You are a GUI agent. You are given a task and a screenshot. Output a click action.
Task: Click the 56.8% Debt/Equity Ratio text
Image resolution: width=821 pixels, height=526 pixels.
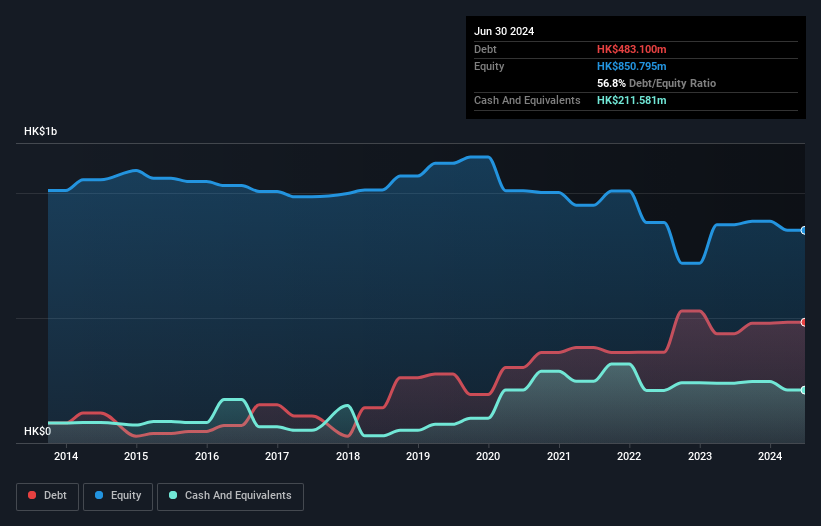pyautogui.click(x=656, y=83)
